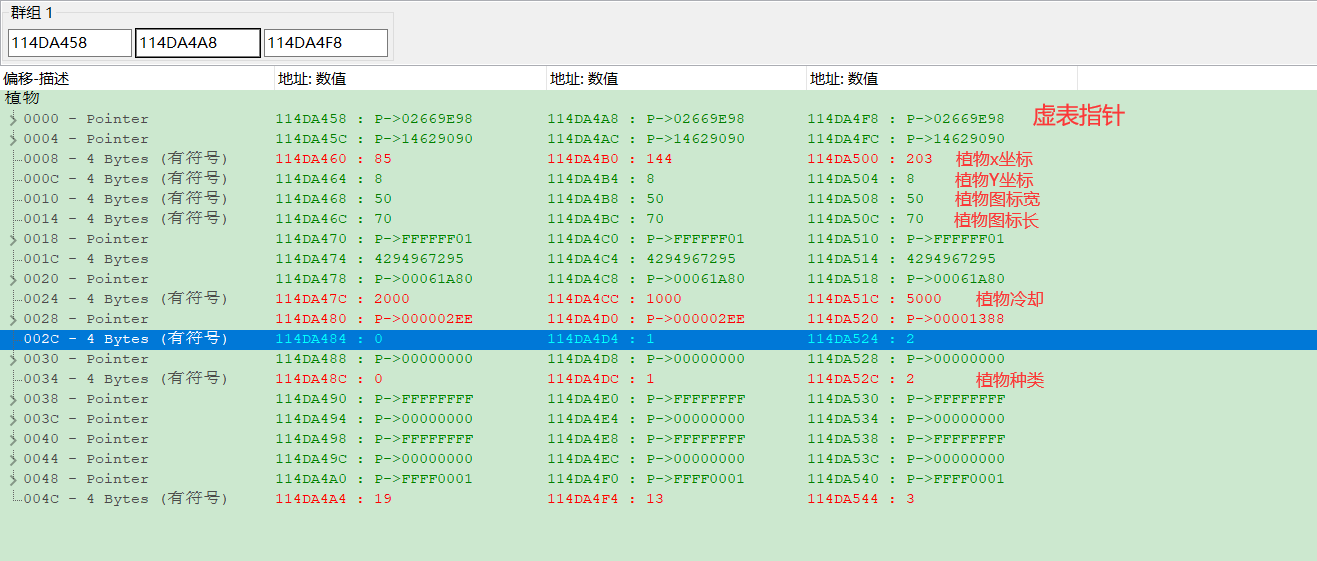
Task: Click value 114DA530 : P->FFFFFFFF
Action: [x=906, y=399]
